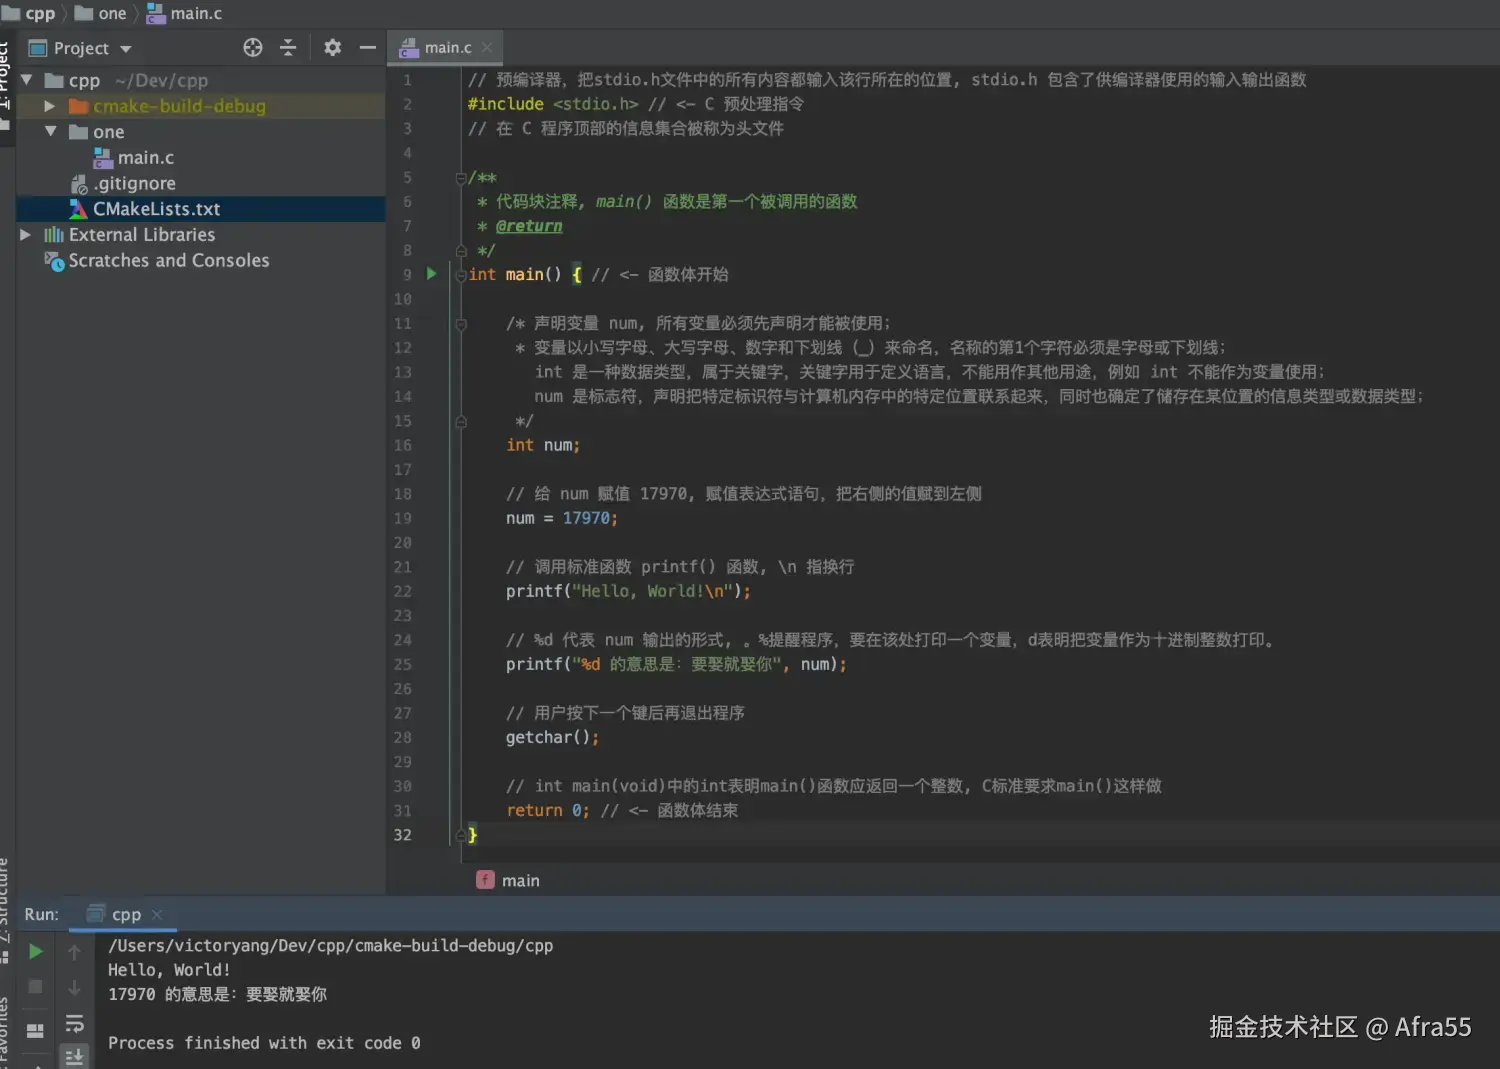
Task: Click the Structure icon on left stripe
Action: point(5,957)
